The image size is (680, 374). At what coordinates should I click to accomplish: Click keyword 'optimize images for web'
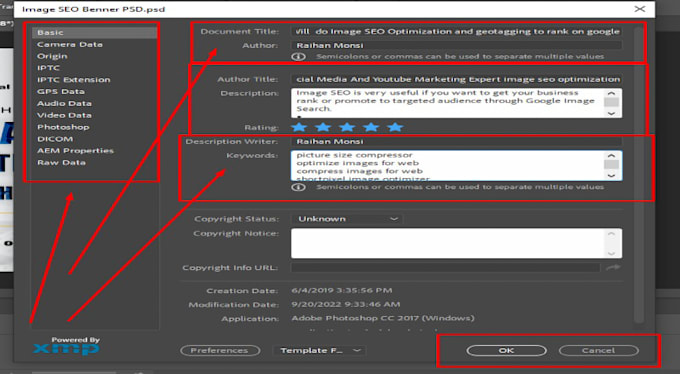pos(358,163)
